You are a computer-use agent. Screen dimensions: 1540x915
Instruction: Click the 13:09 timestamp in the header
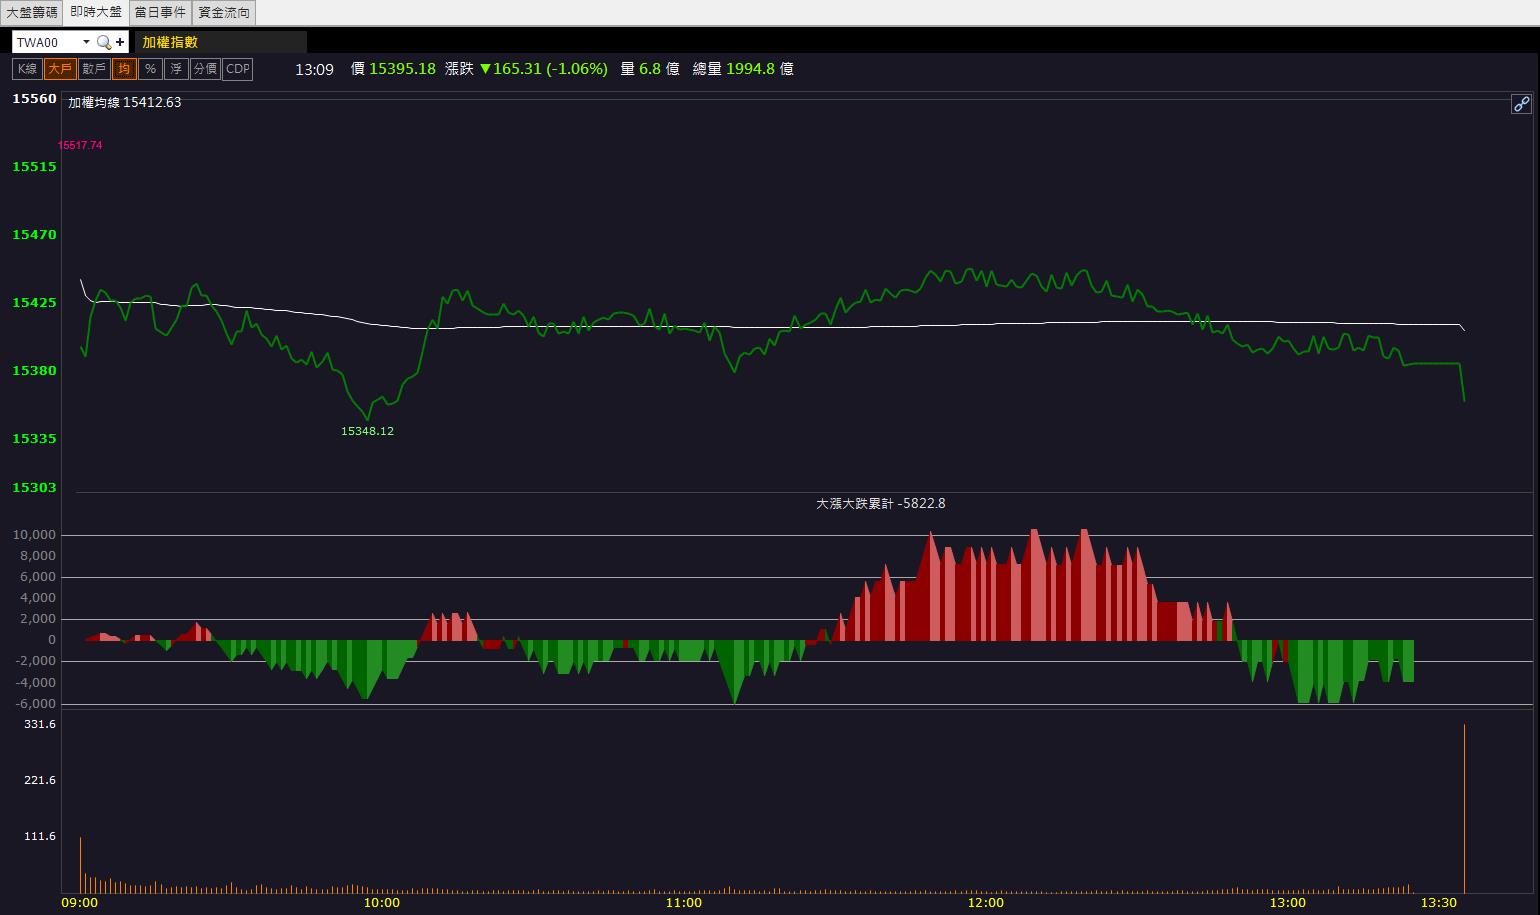(x=314, y=69)
